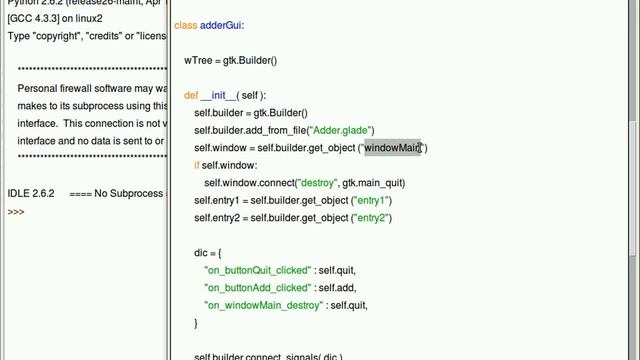The width and height of the screenshot is (640, 360).
Task: Click self.add value in the dictionary
Action: click(336, 288)
